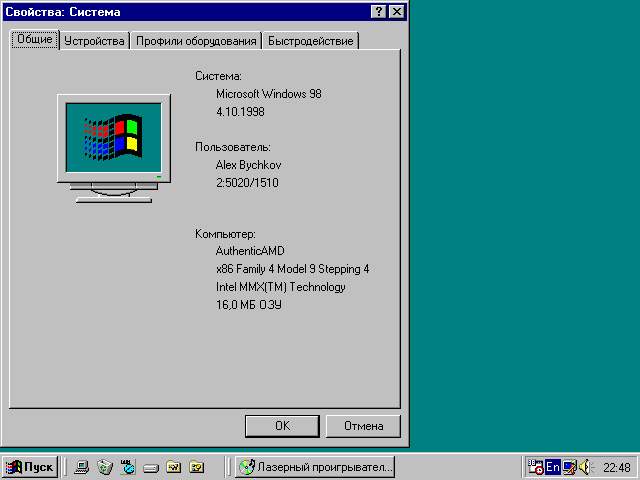Click the drive-shaped quick launch icon
Image resolution: width=640 pixels, height=480 pixels.
pos(151,468)
